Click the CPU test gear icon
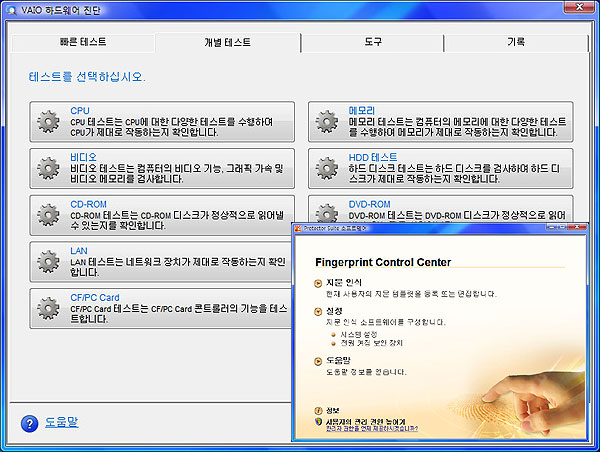The image size is (600, 452). pos(48,122)
